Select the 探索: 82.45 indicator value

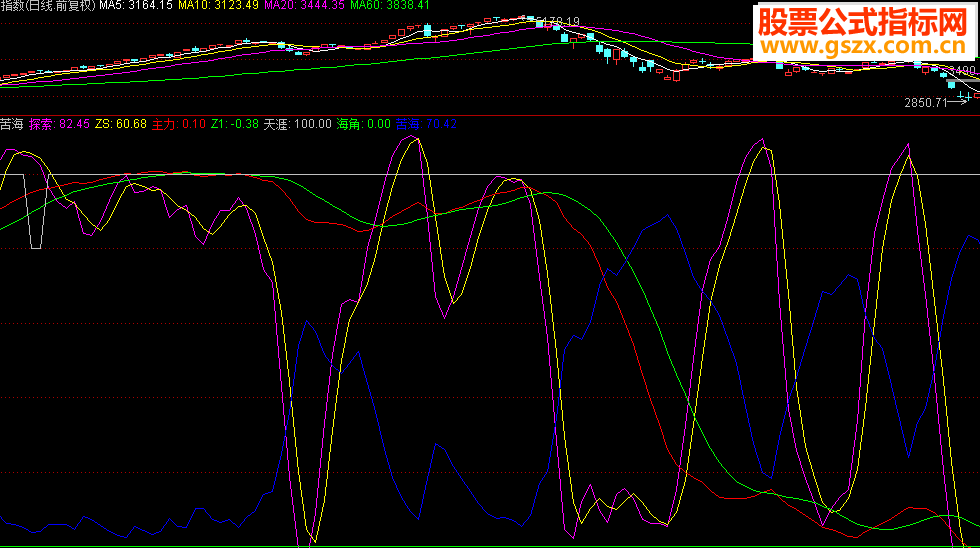(59, 124)
